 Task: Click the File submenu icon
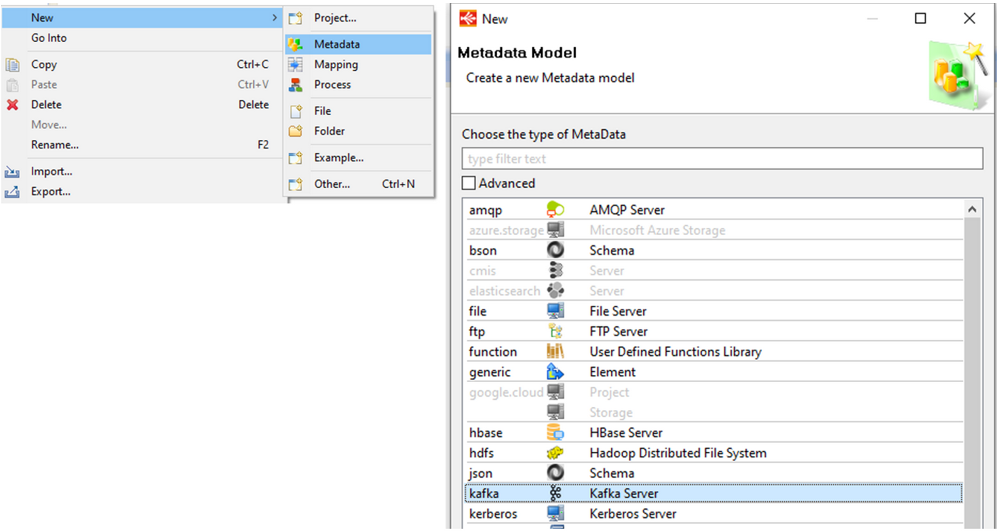pyautogui.click(x=295, y=111)
